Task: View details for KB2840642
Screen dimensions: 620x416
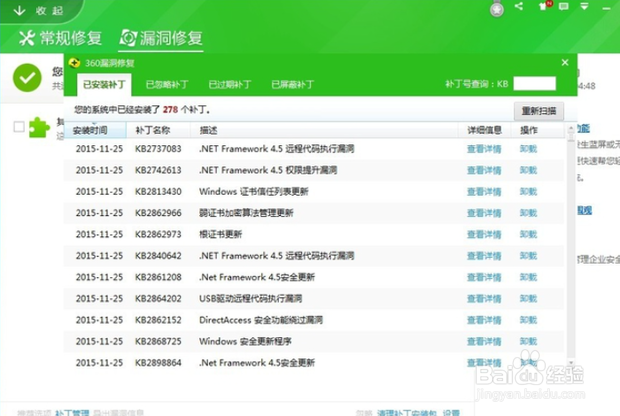Action: 484,255
